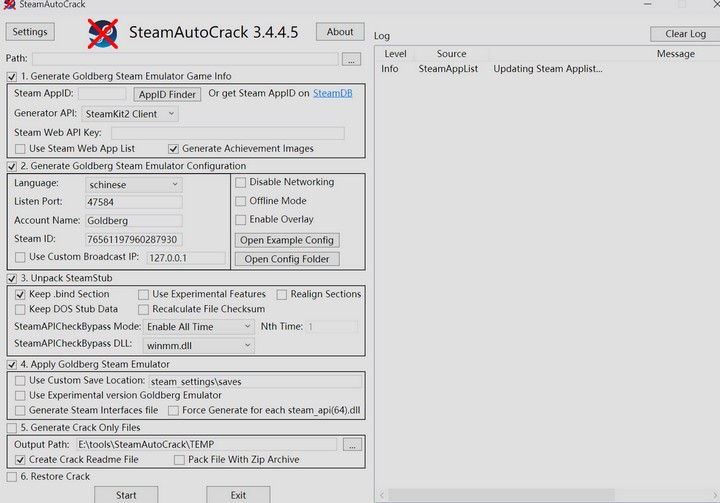This screenshot has height=503, width=720.
Task: Toggle Generate Achievement Images checkbox
Action: click(174, 148)
